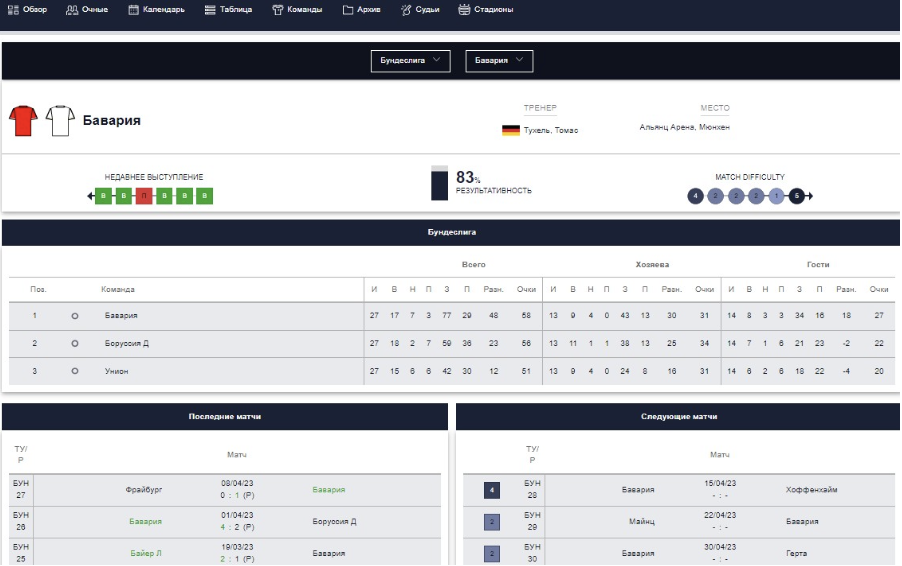Expand the Бундеслига league dropdown
This screenshot has height=566, width=902.
coord(410,61)
